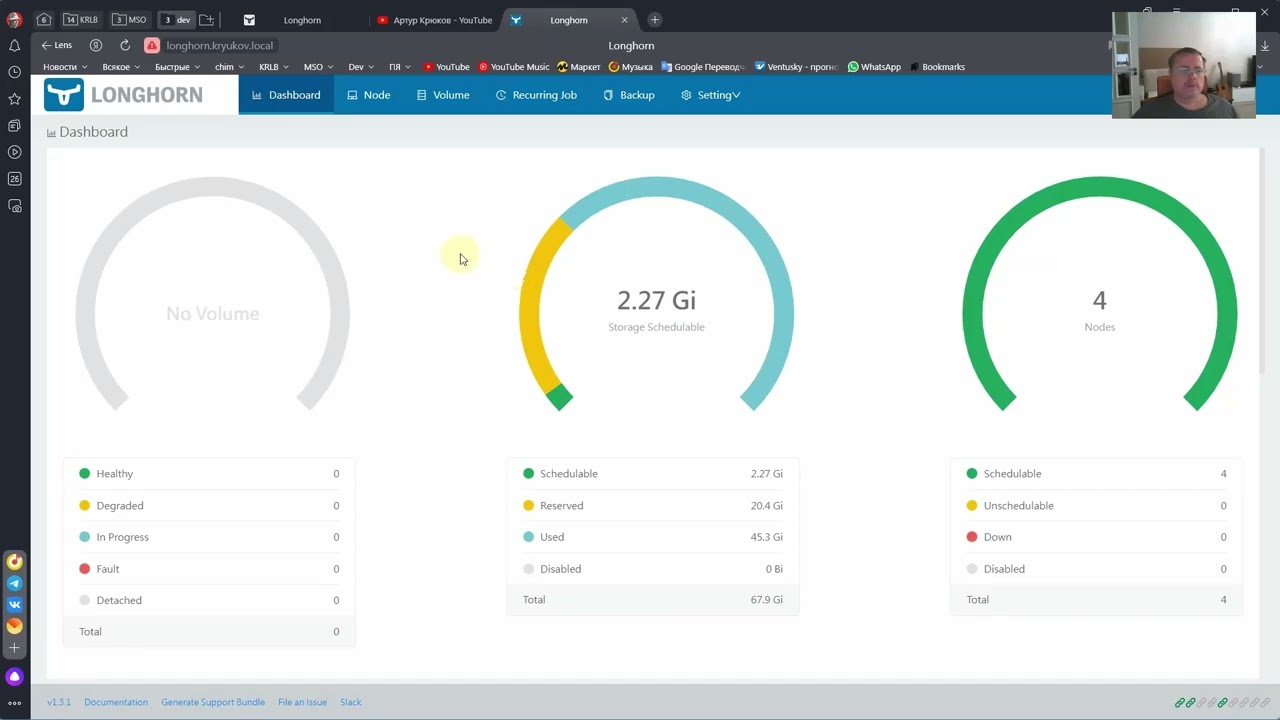Expand the Новости bookmarks folder
1280x720 pixels.
pos(65,67)
